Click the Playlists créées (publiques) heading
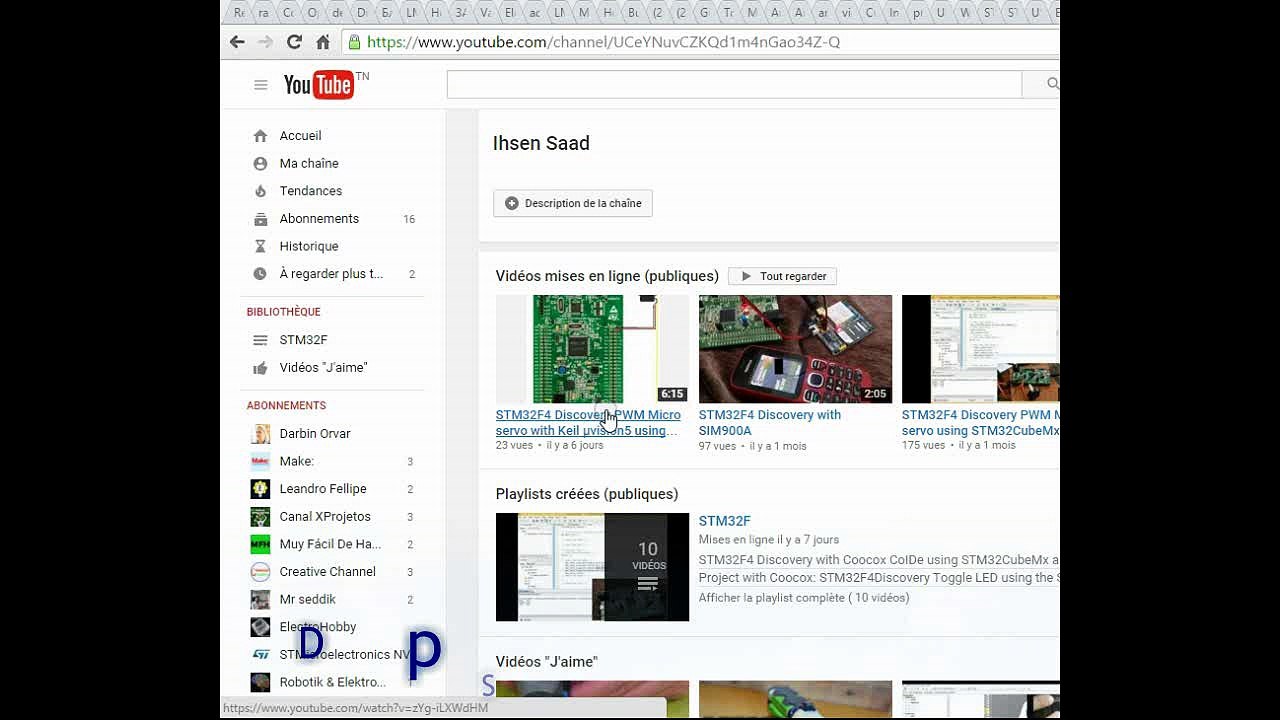 [x=587, y=494]
